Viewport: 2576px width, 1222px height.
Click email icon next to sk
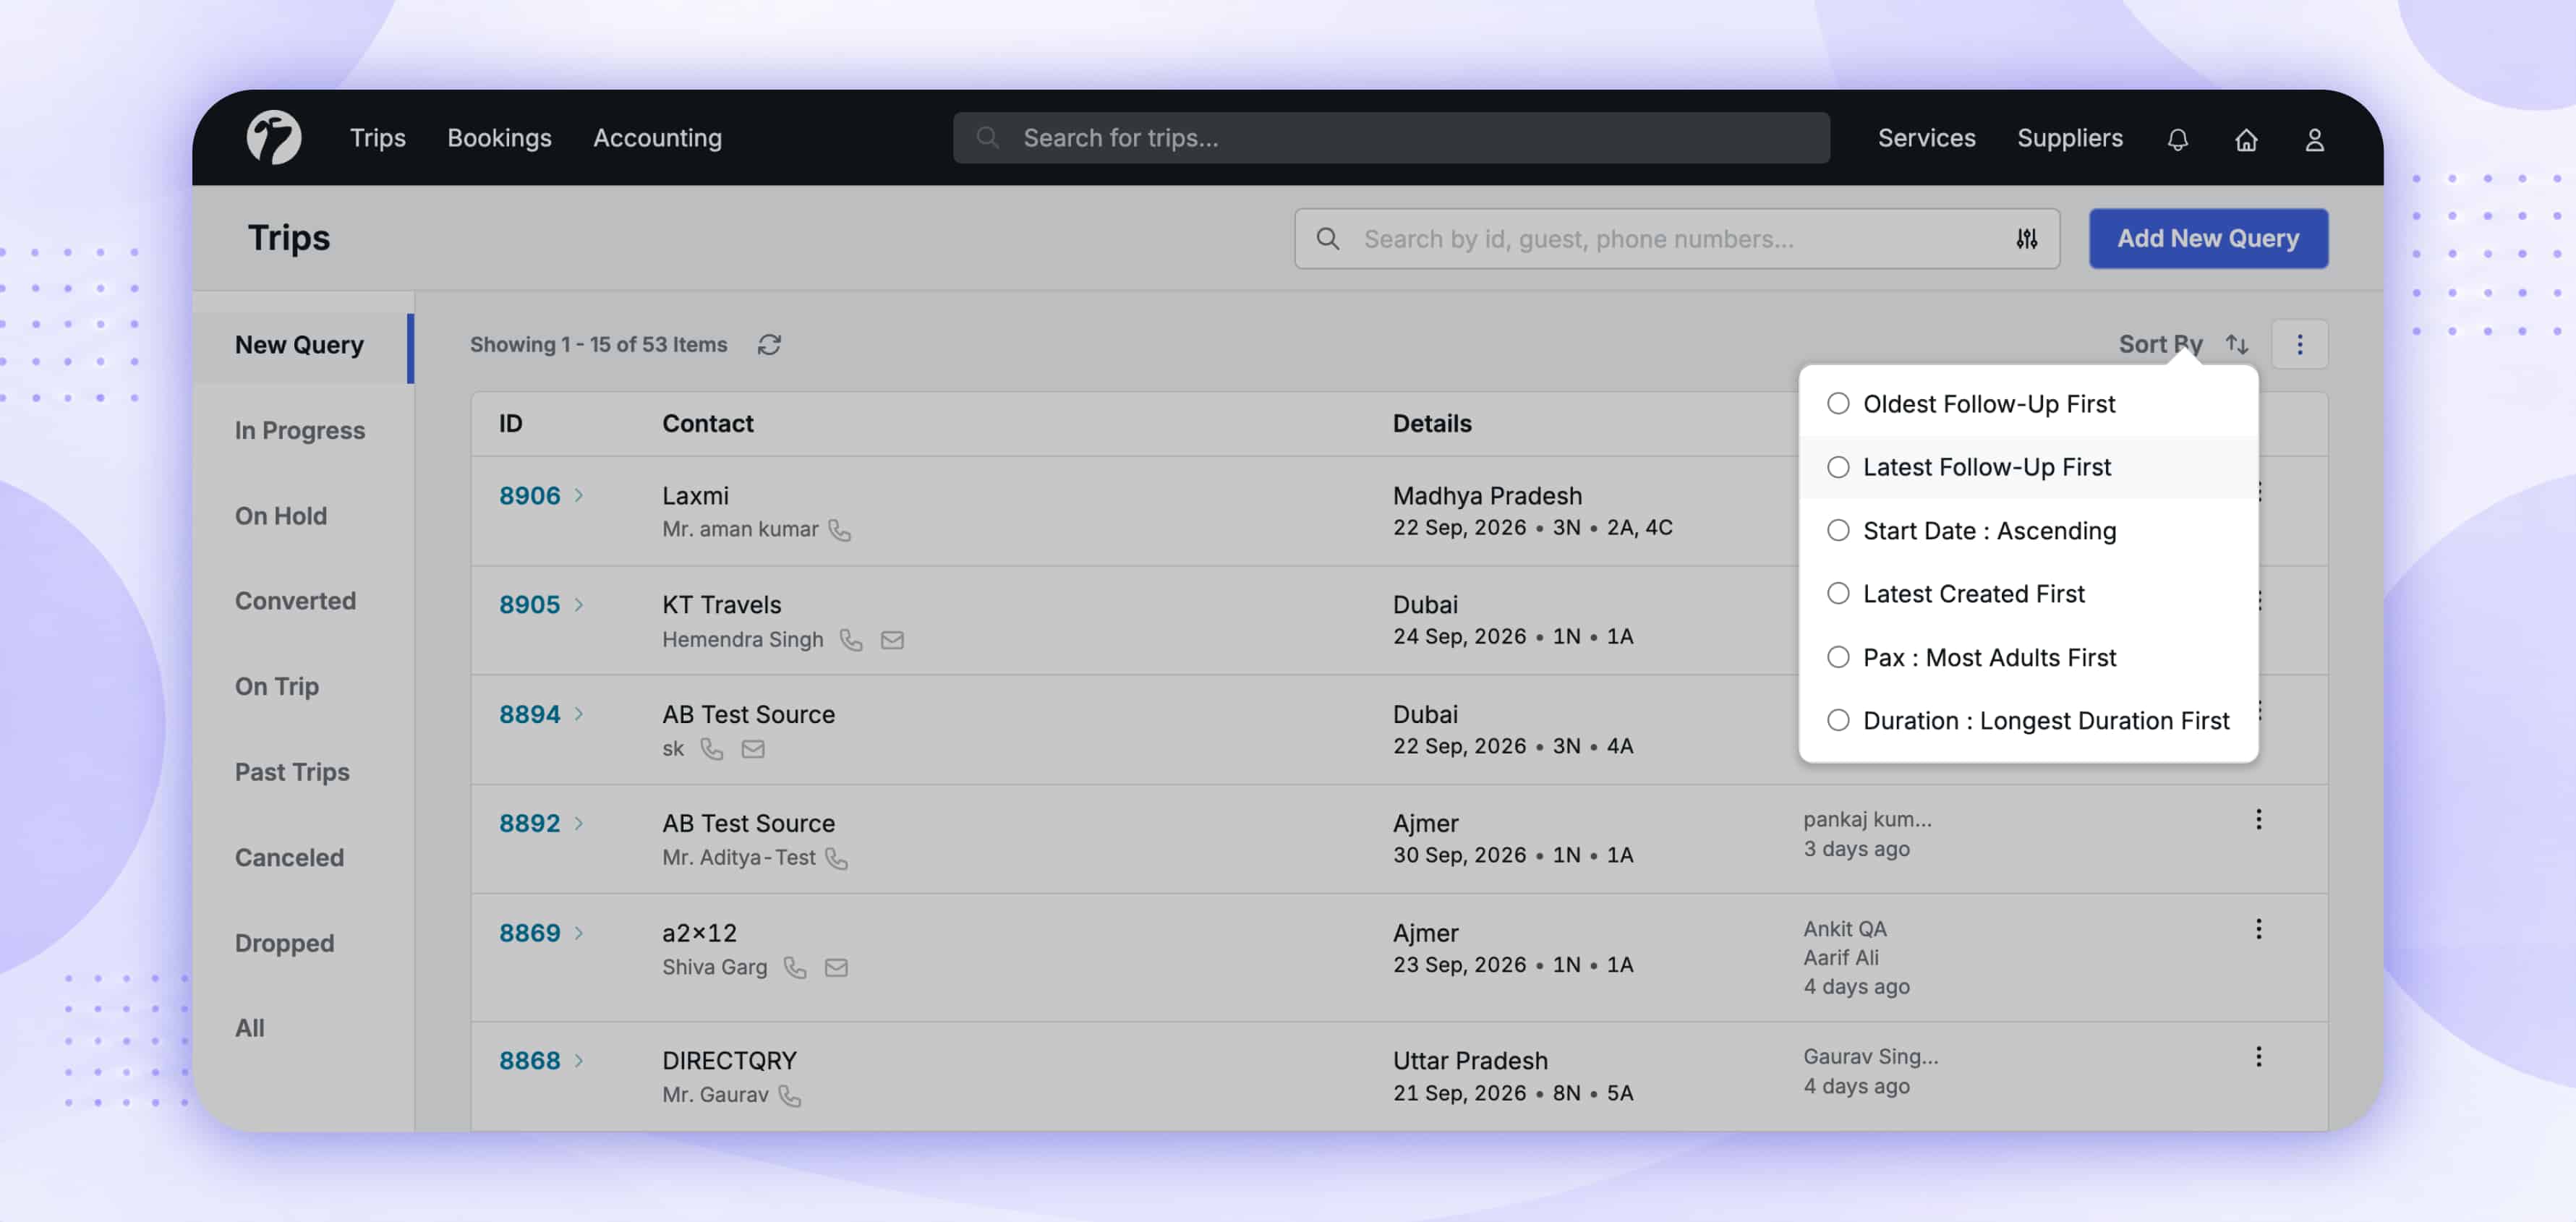pos(753,749)
